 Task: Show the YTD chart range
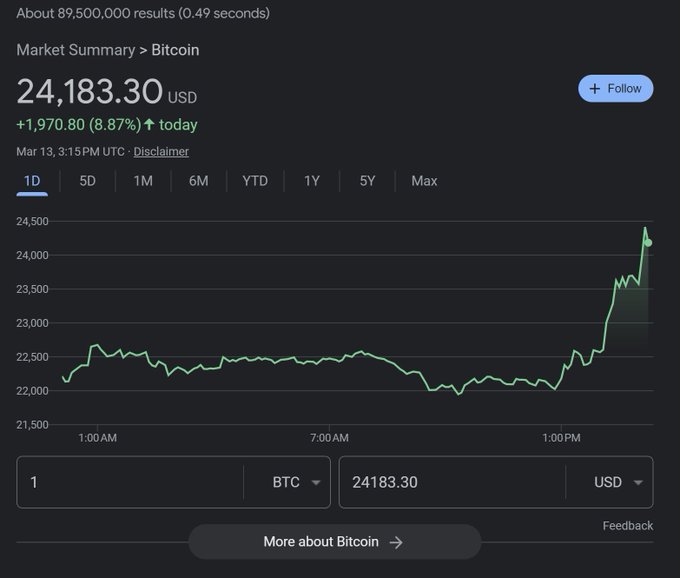[x=255, y=181]
